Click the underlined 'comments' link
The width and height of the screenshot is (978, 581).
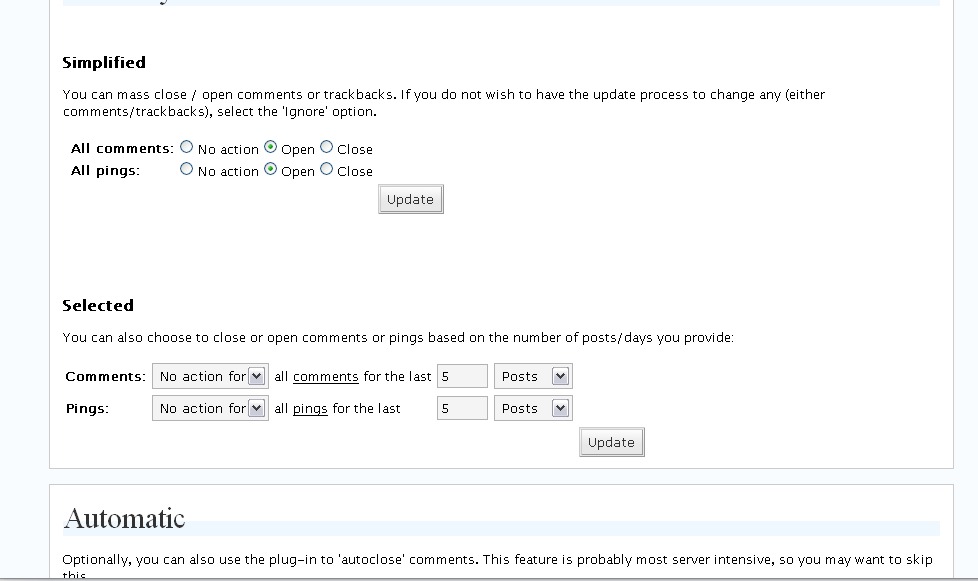click(326, 377)
